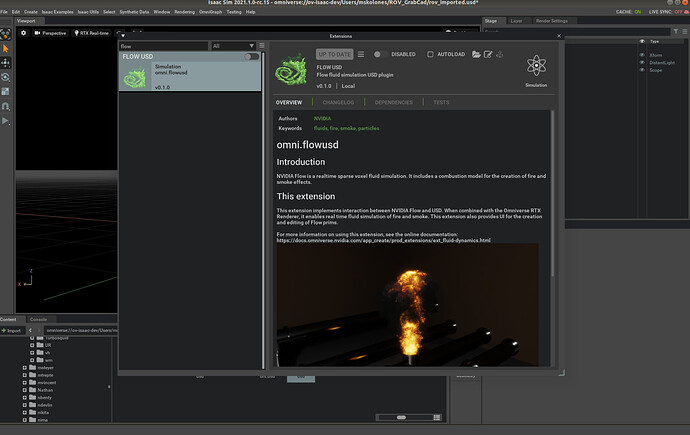The height and width of the screenshot is (435, 690).
Task: Click the fire simulation preview image
Action: [x=407, y=305]
